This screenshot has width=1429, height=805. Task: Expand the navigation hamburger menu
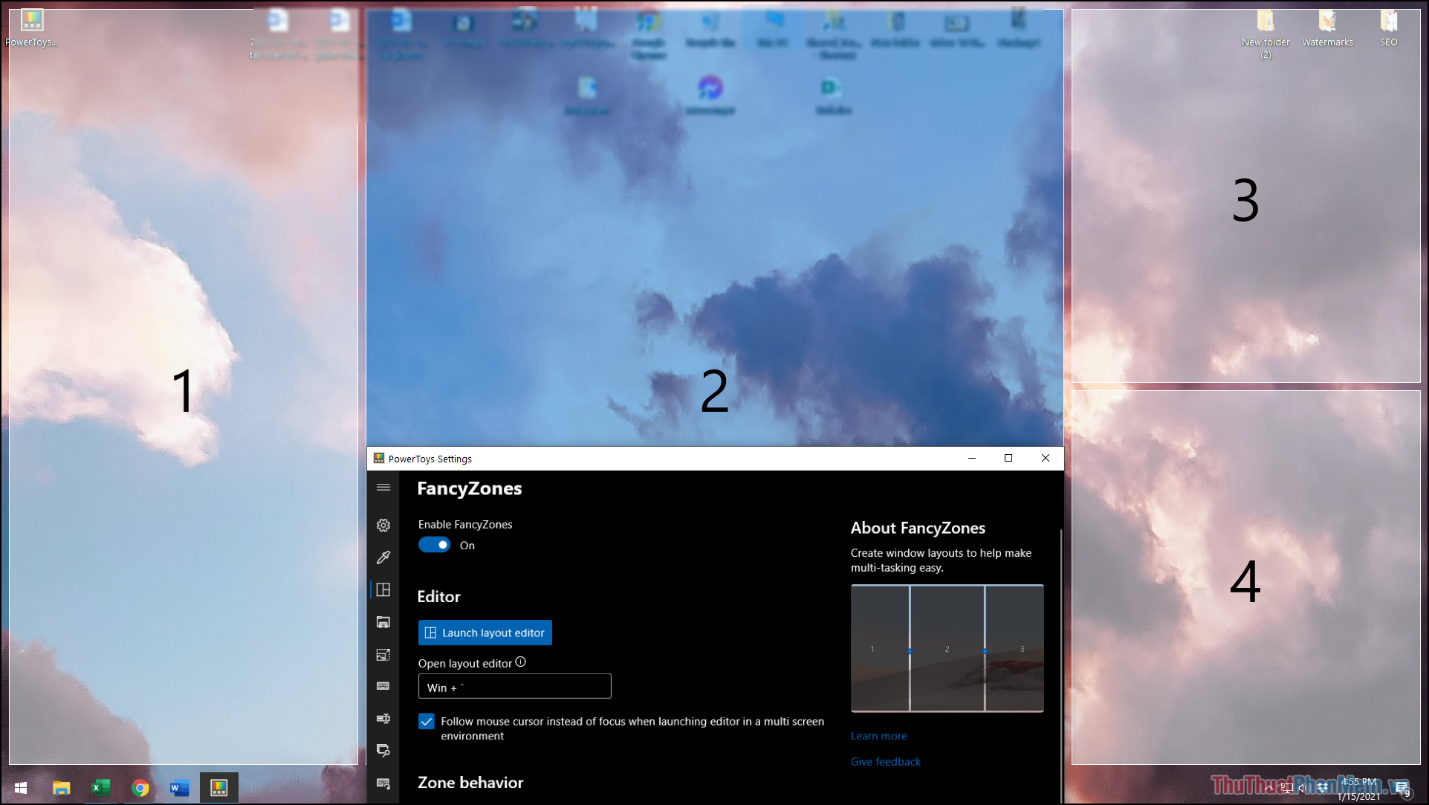click(x=383, y=487)
